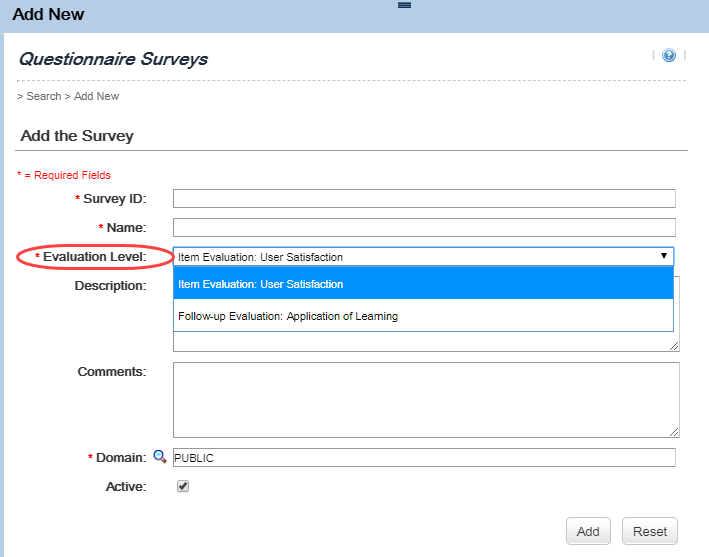
Task: Select Item Evaluation: User Satisfaction option
Action: tap(423, 284)
